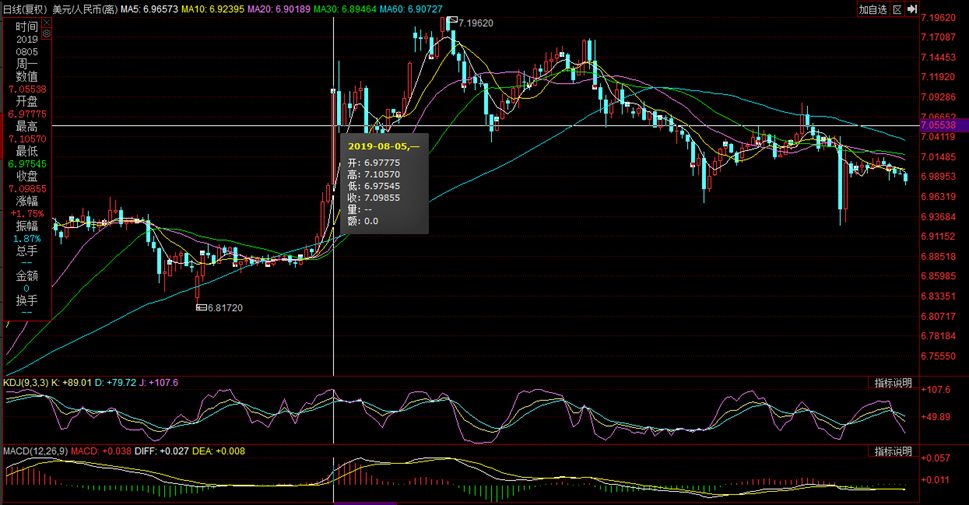This screenshot has width=969, height=505.
Task: Close the left data info panel
Action: 45,21
